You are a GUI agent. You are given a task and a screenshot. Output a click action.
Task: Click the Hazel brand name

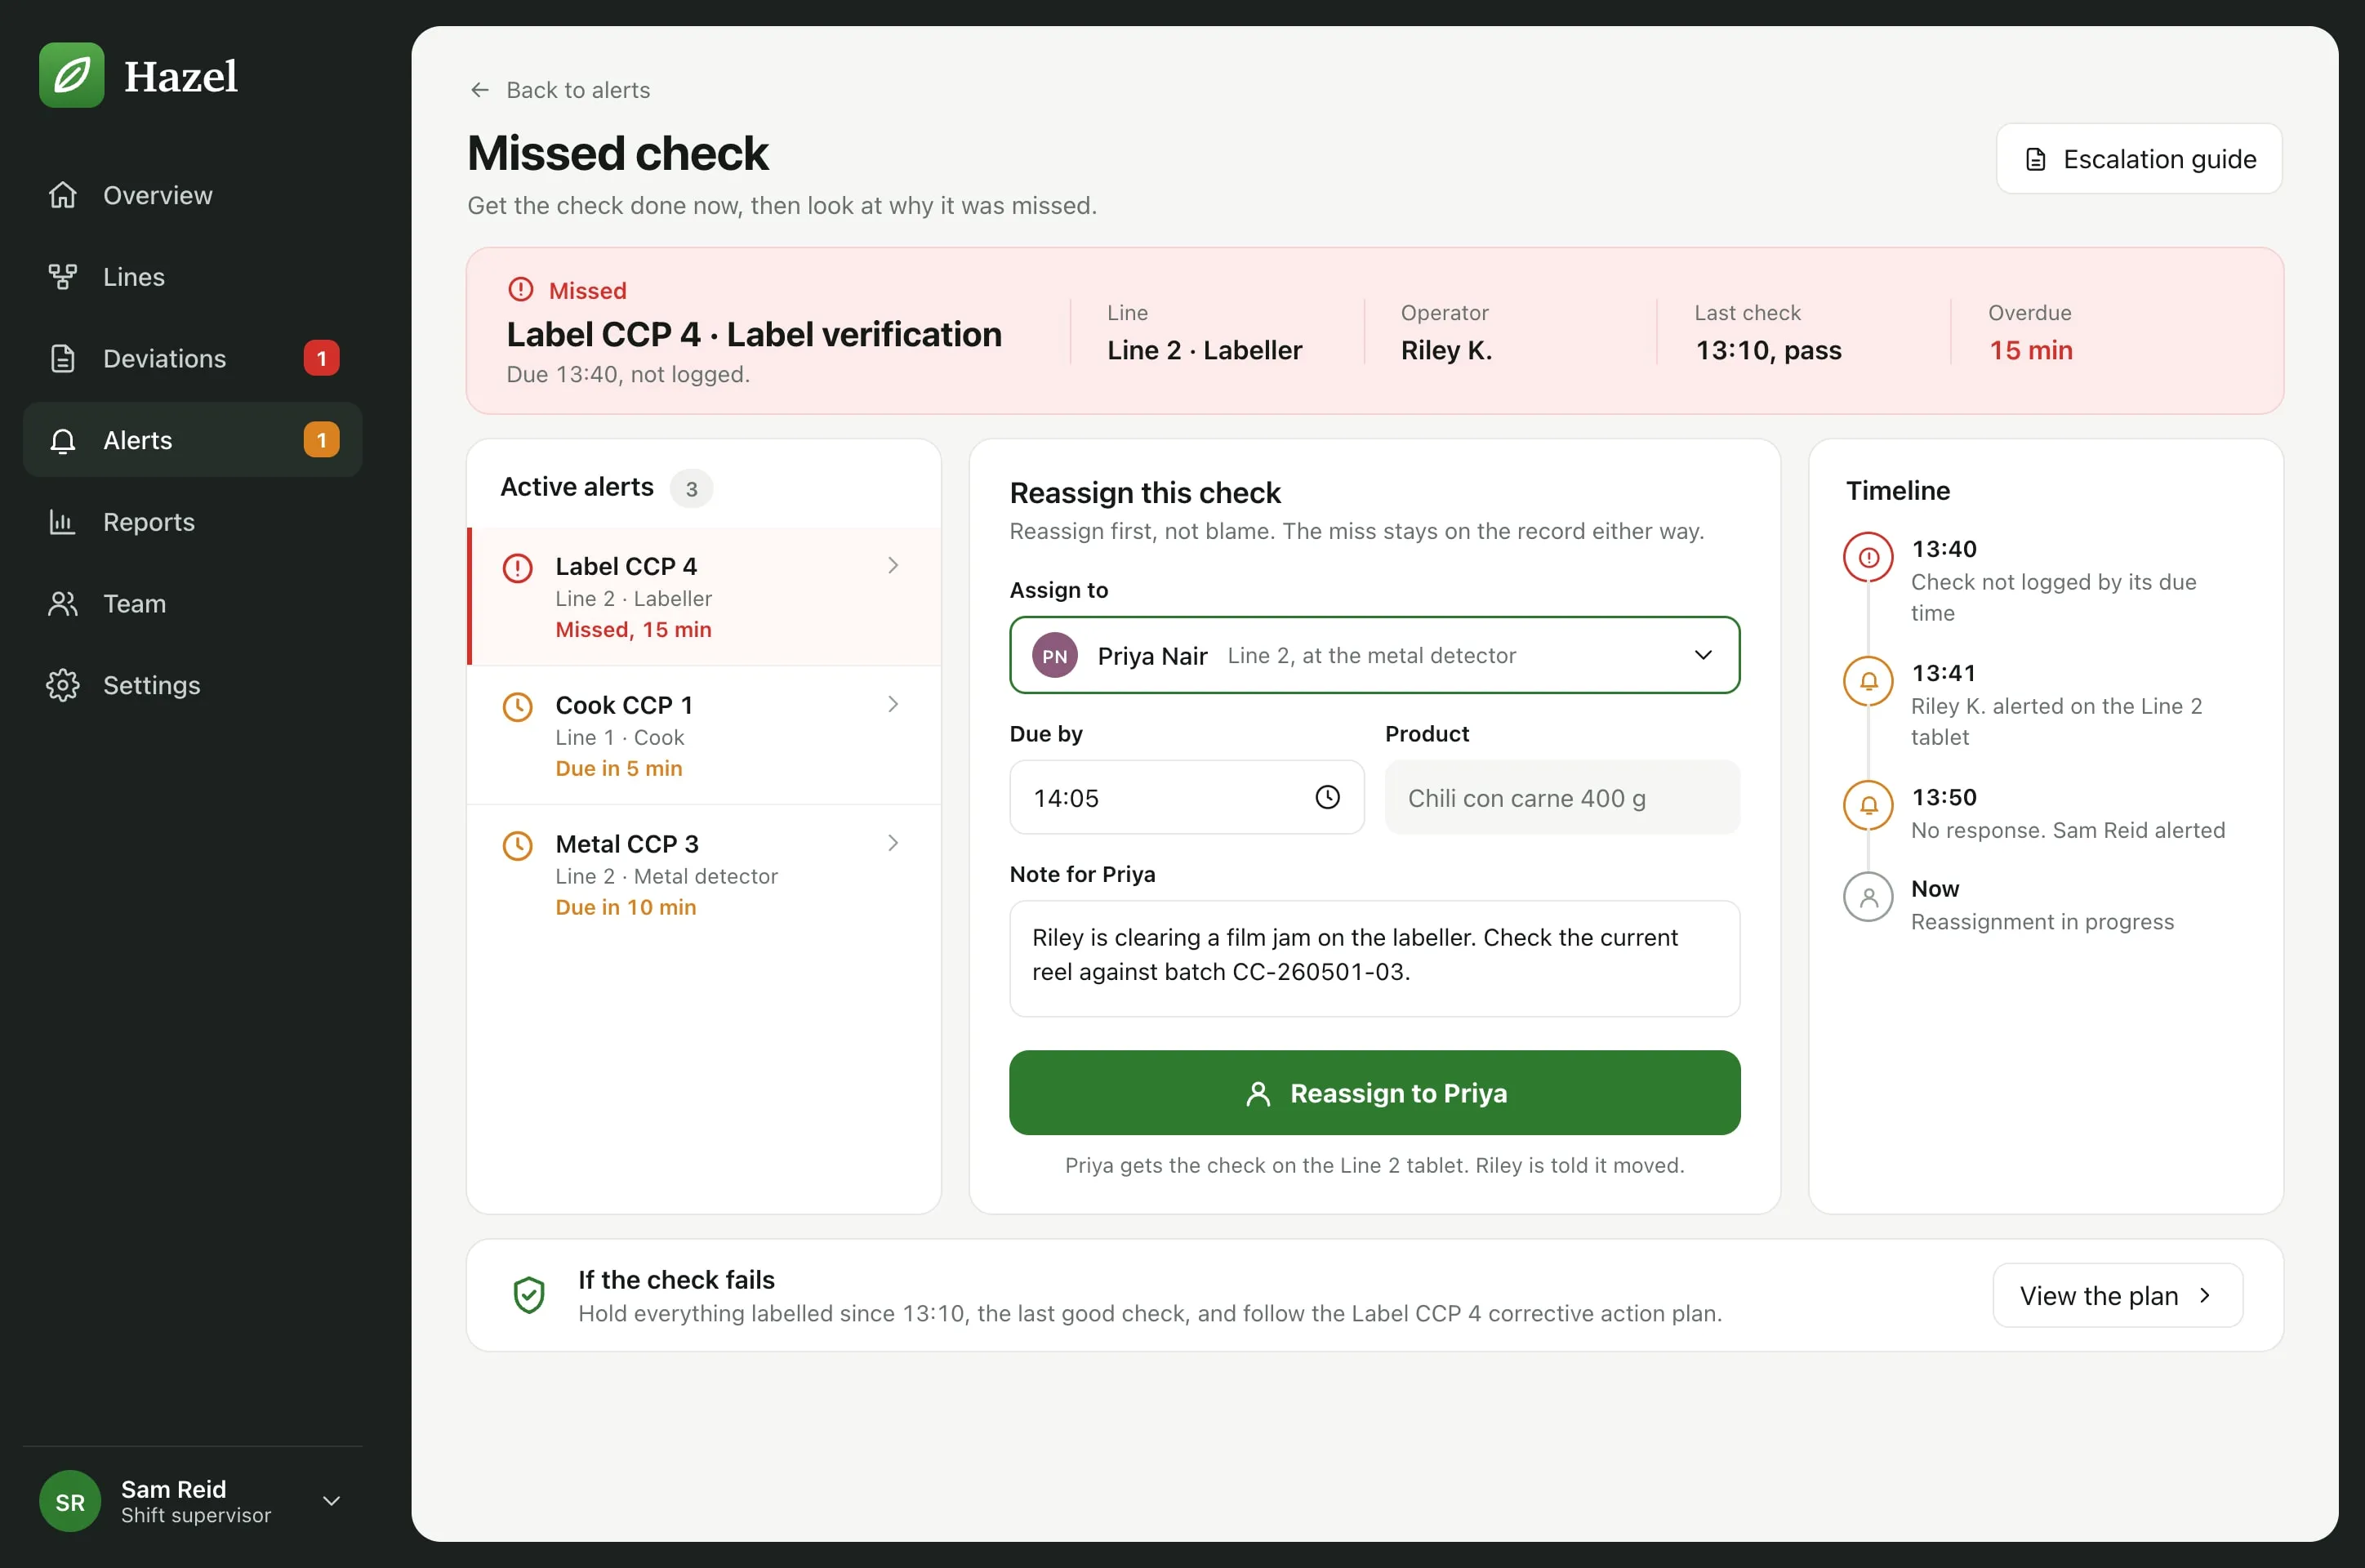point(181,76)
